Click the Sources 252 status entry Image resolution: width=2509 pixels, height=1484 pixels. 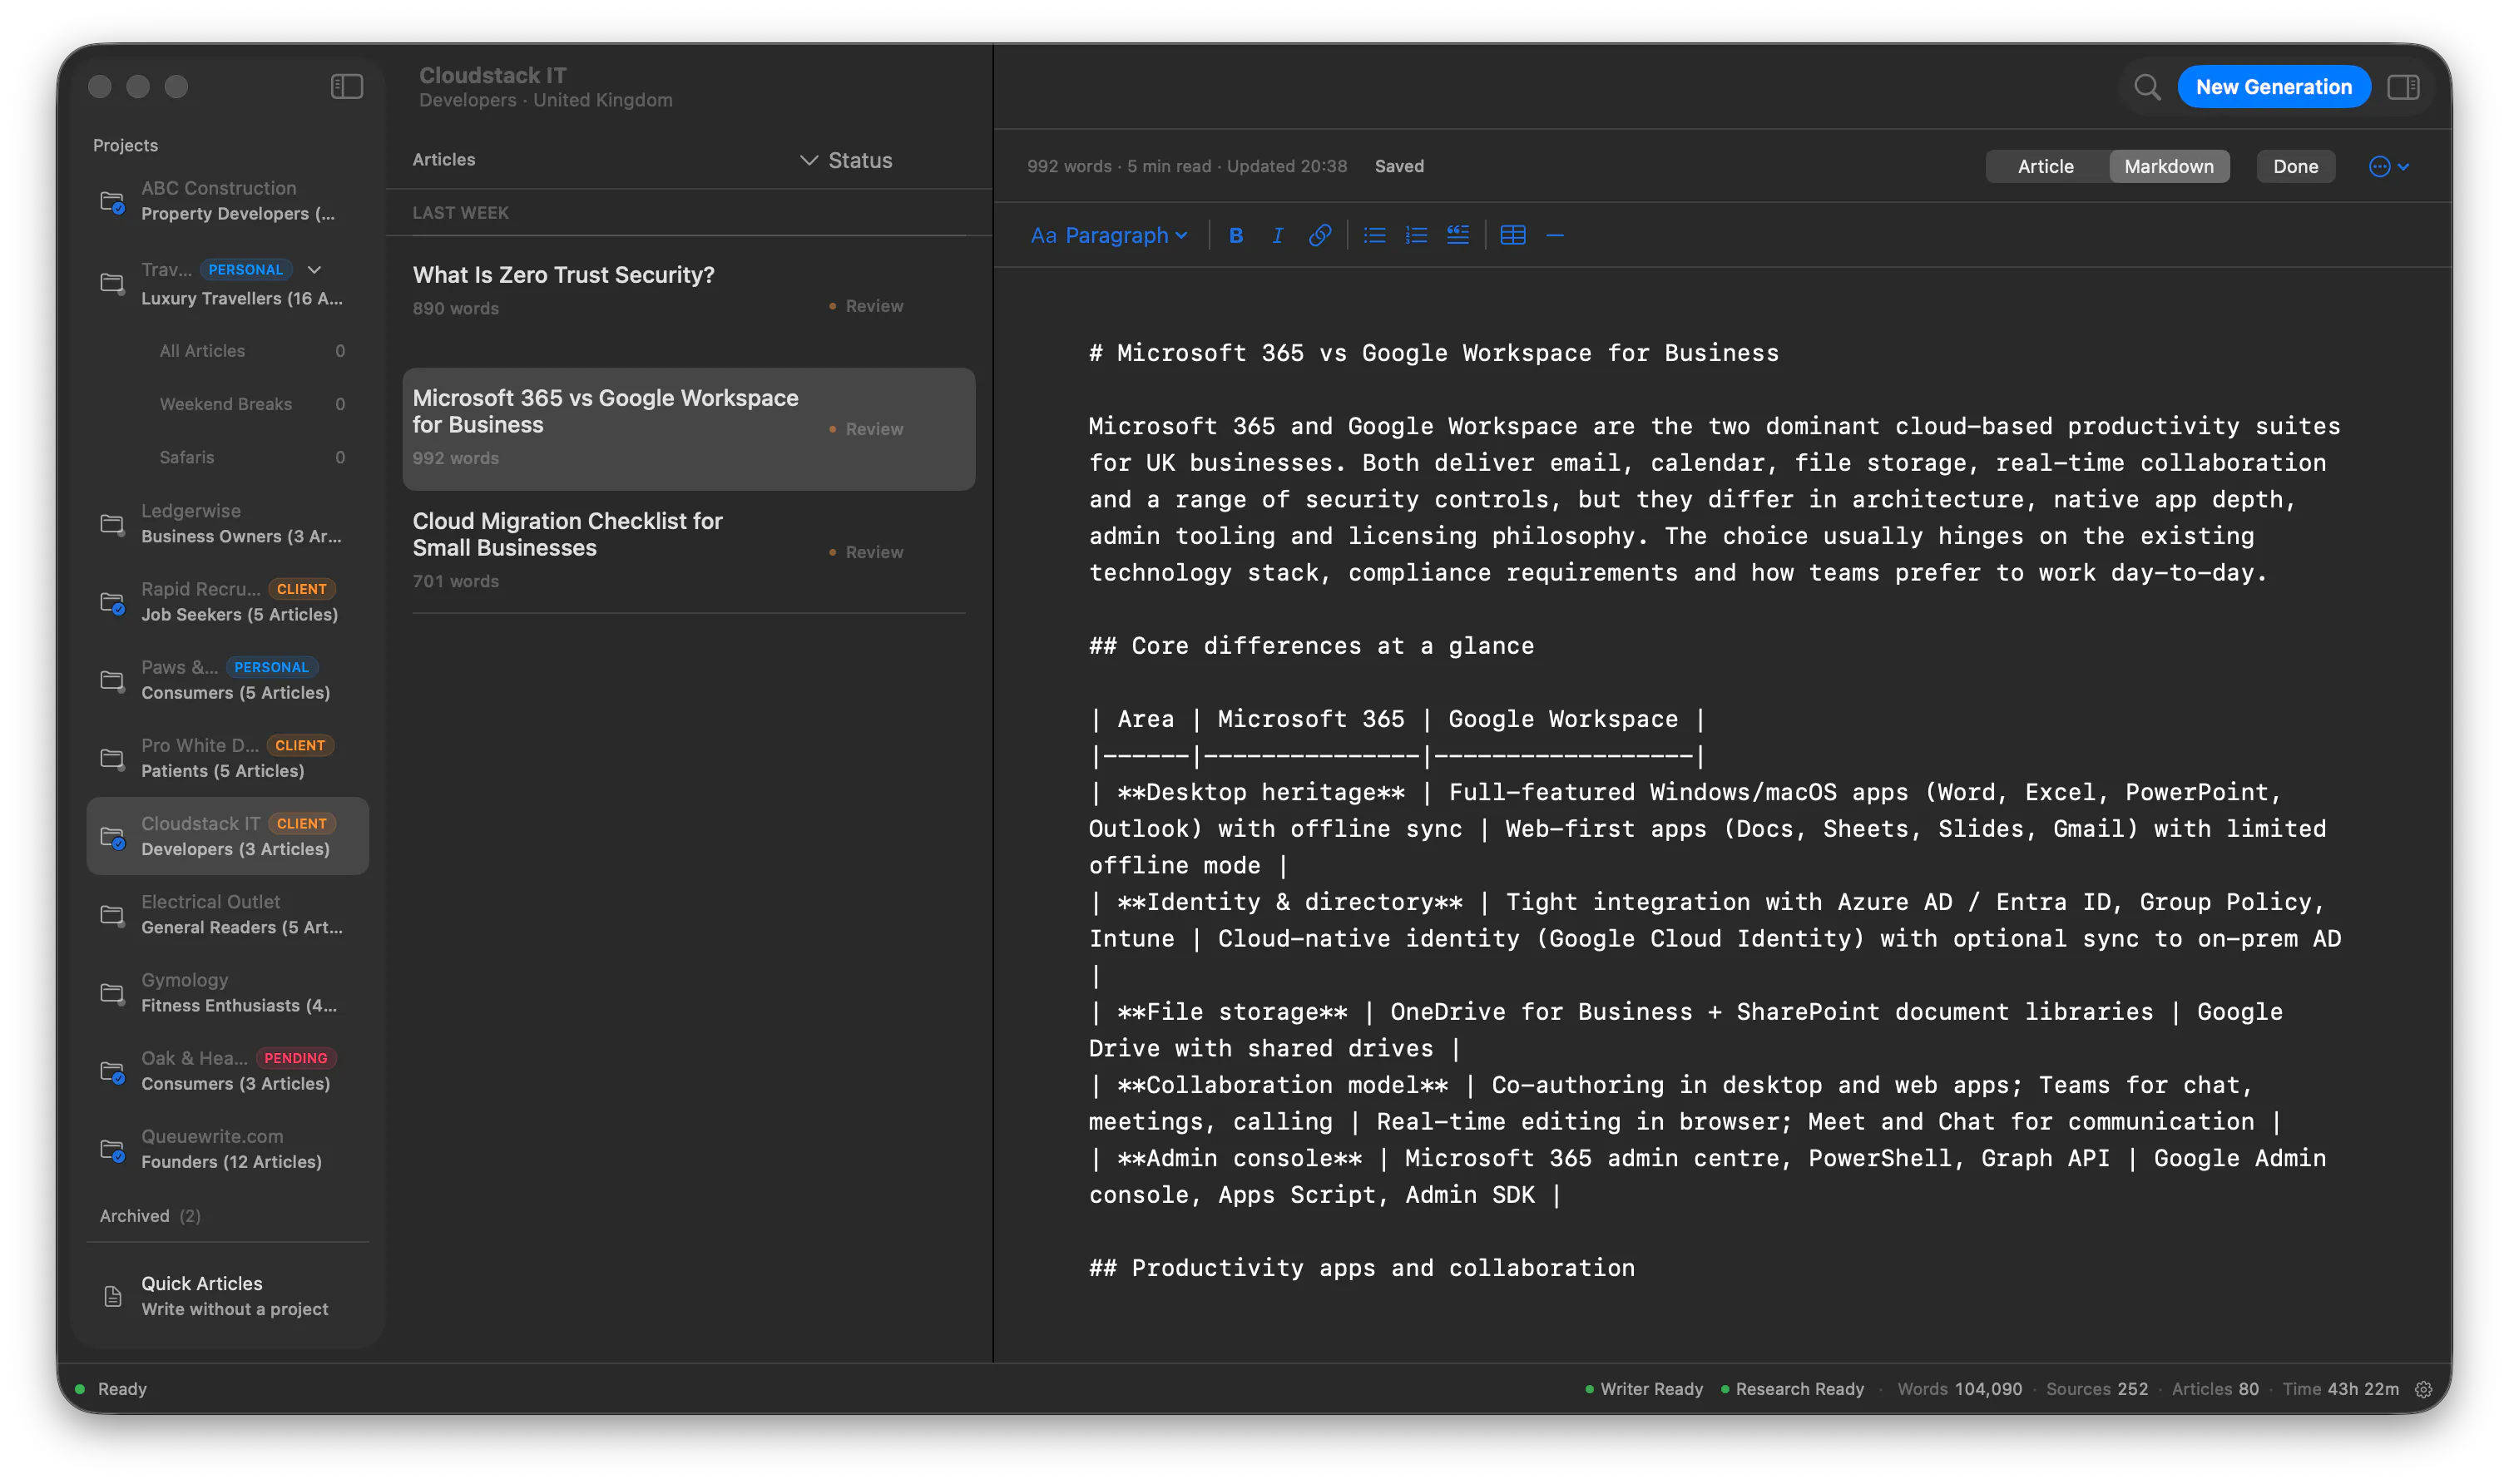[2096, 1389]
